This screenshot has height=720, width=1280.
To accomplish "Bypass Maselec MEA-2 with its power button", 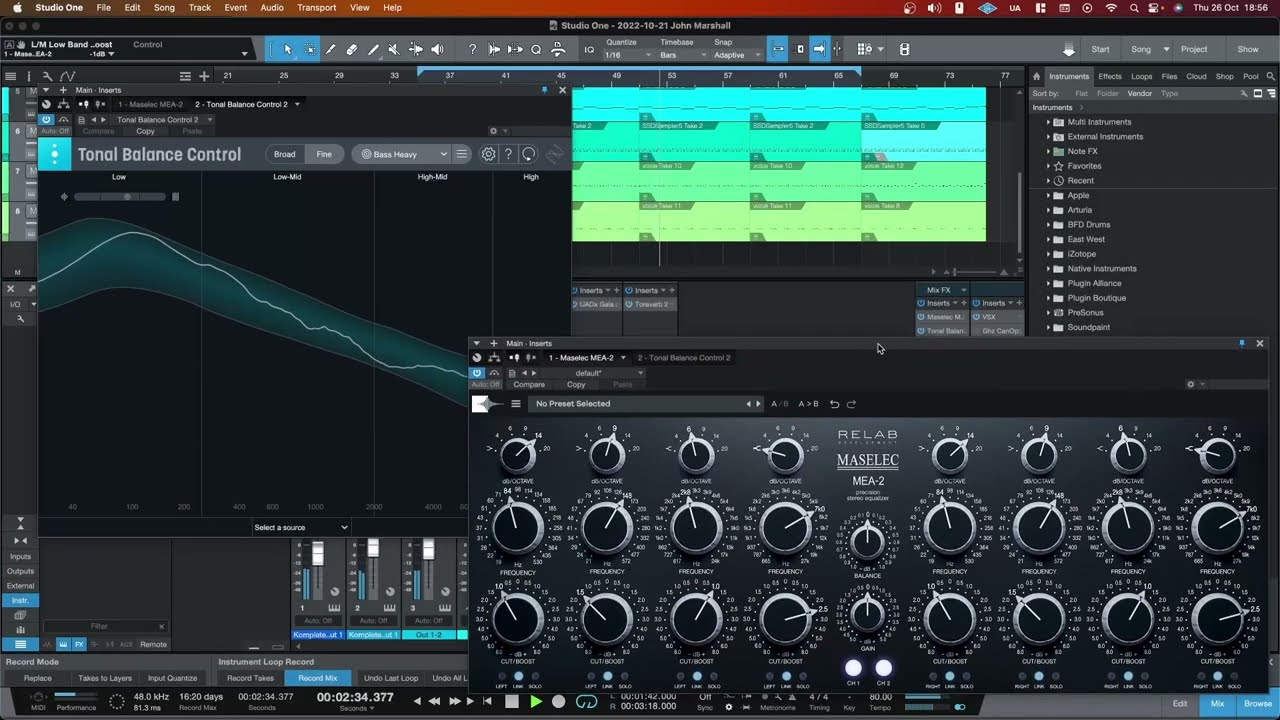I will coord(477,372).
